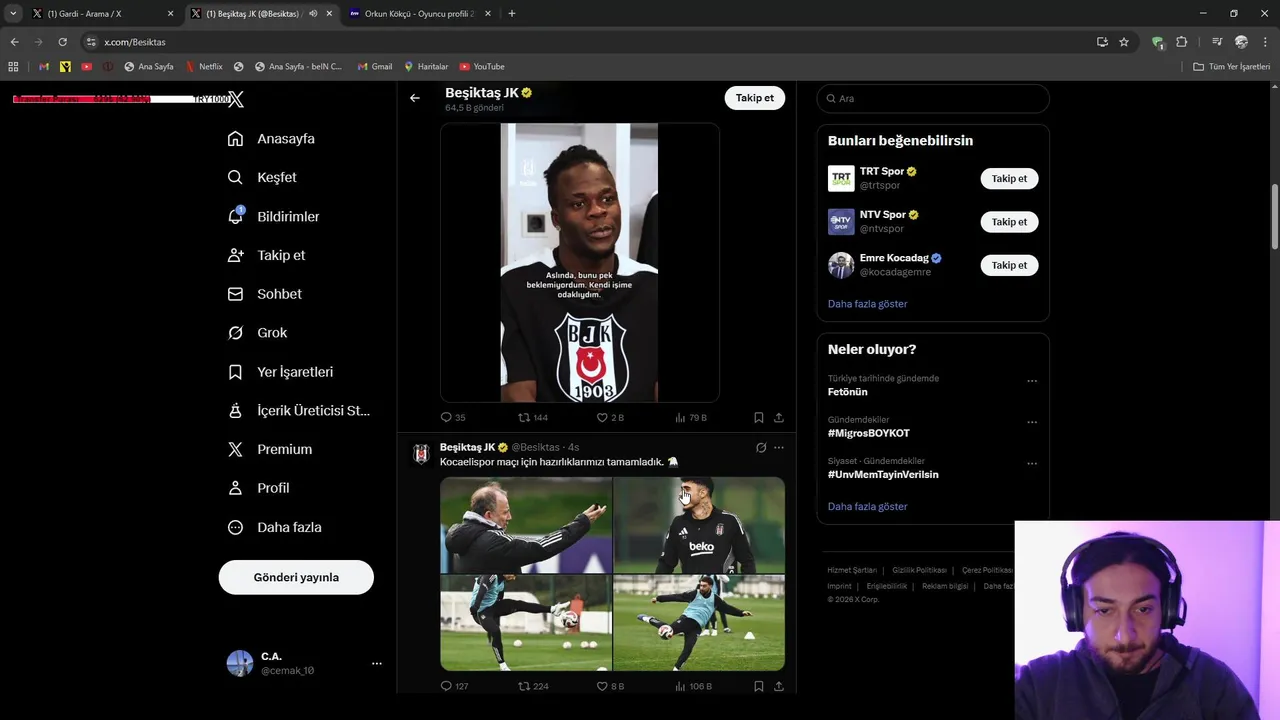Open the #MigrosBOYKOT trend

click(868, 433)
